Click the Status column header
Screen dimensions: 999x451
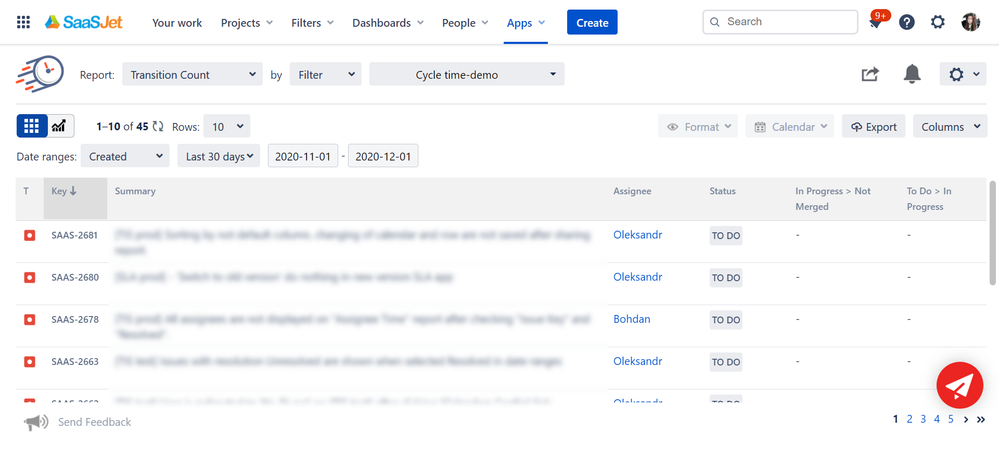722,191
